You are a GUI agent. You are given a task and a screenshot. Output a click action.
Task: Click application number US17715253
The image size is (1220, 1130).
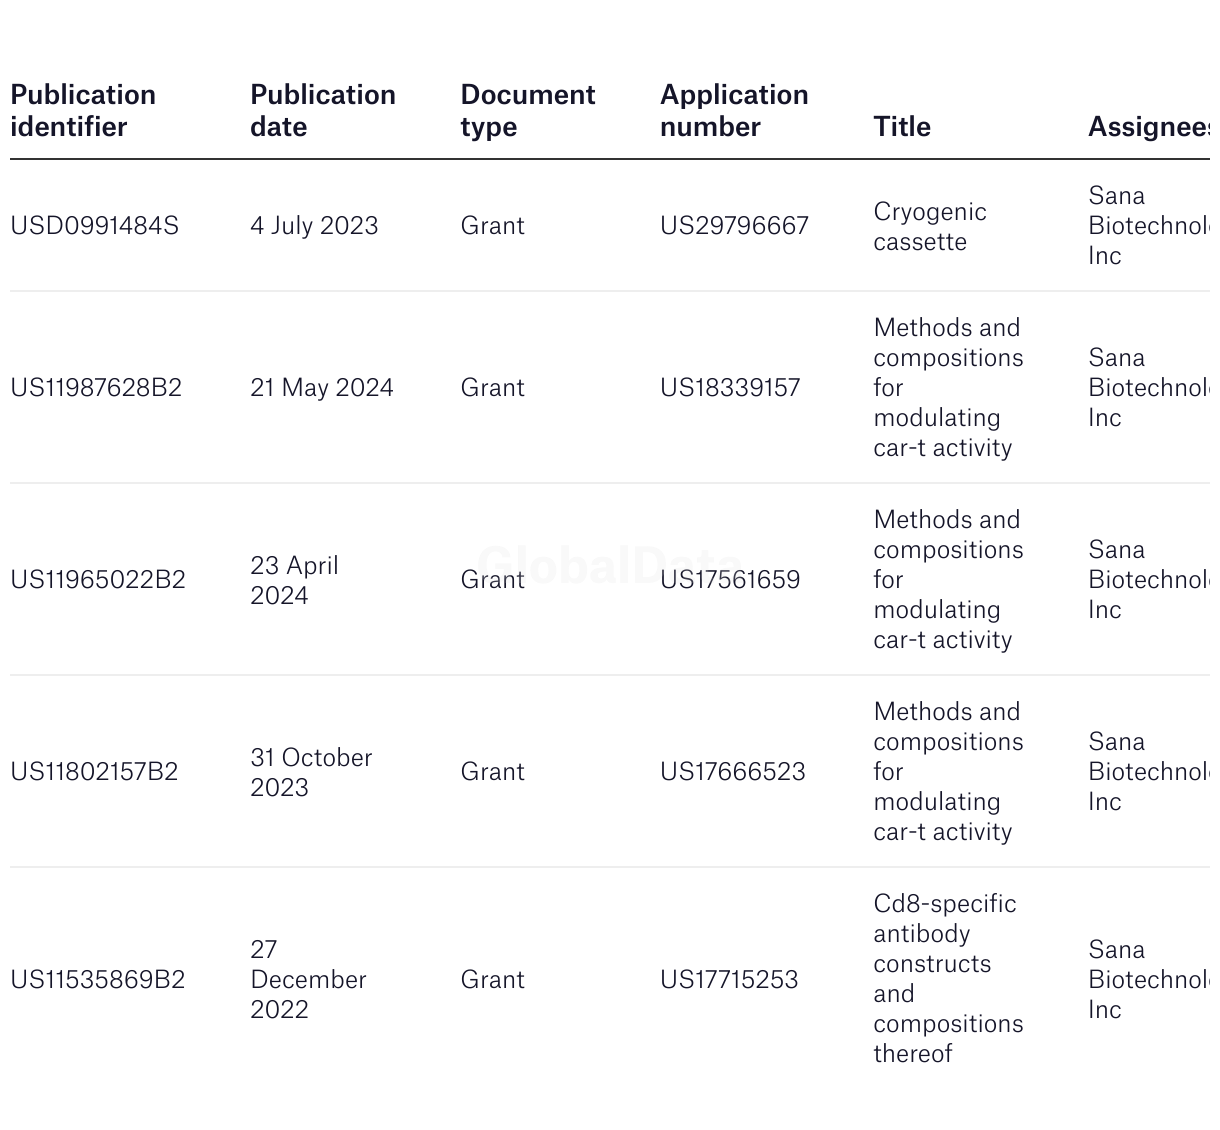pos(728,979)
